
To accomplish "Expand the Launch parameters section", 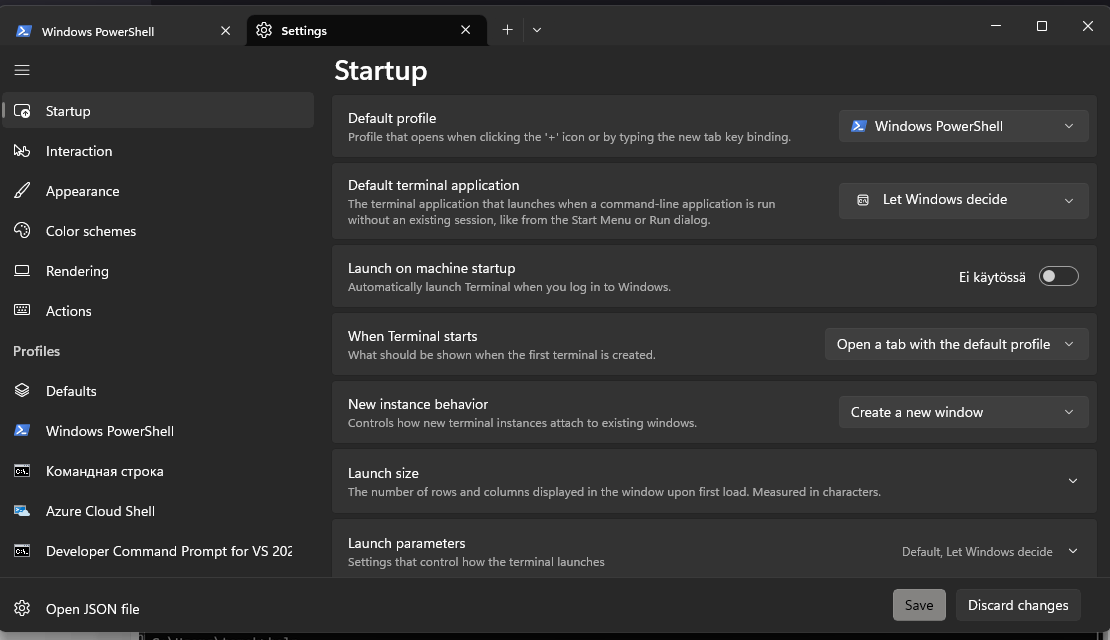I will point(1072,551).
